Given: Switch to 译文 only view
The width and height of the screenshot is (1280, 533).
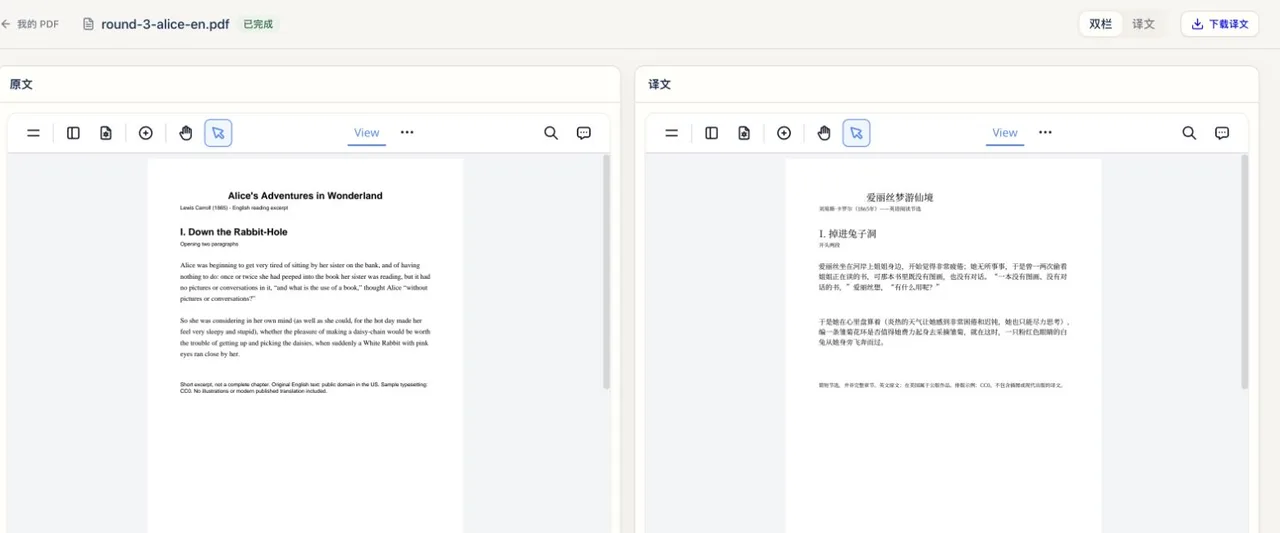Looking at the screenshot, I should click(1143, 24).
